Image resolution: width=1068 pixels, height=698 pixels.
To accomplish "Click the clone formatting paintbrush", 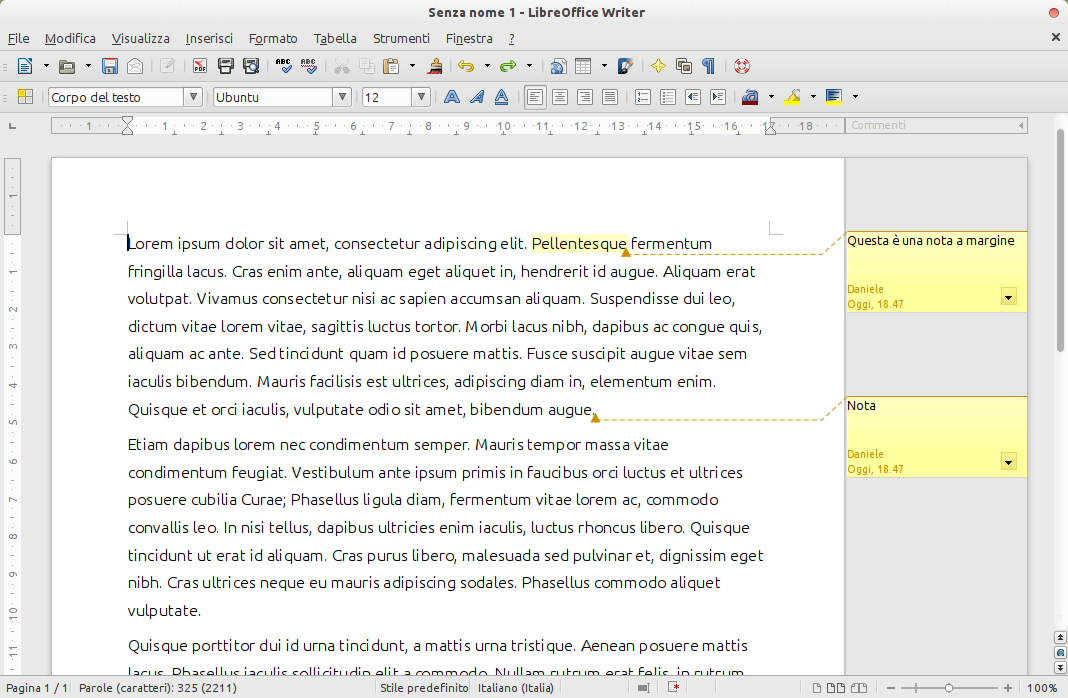I will click(435, 67).
